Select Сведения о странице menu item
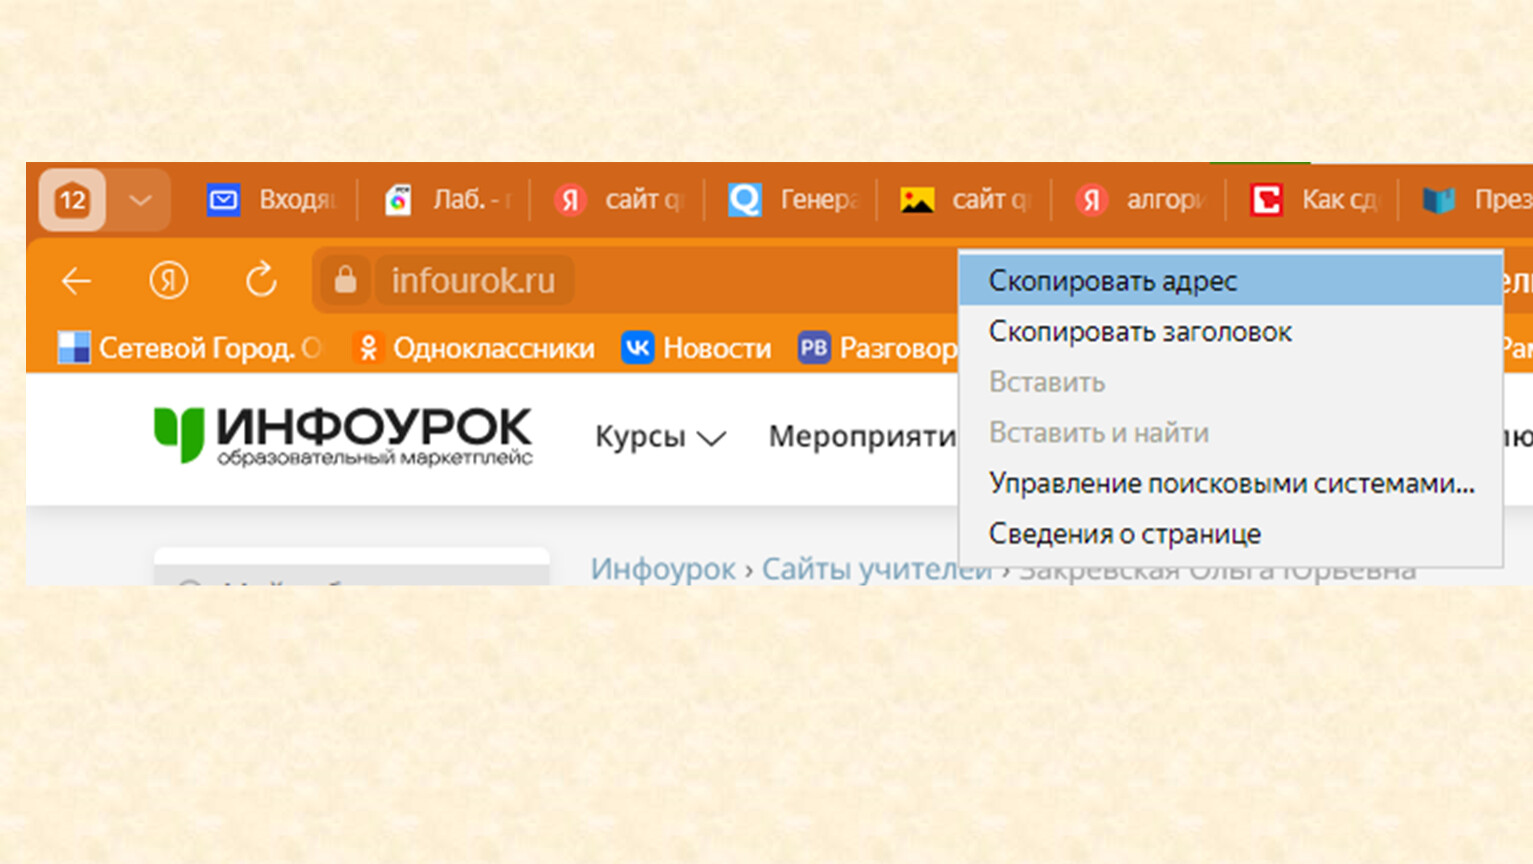Screen dimensions: 1533x864 point(1124,534)
